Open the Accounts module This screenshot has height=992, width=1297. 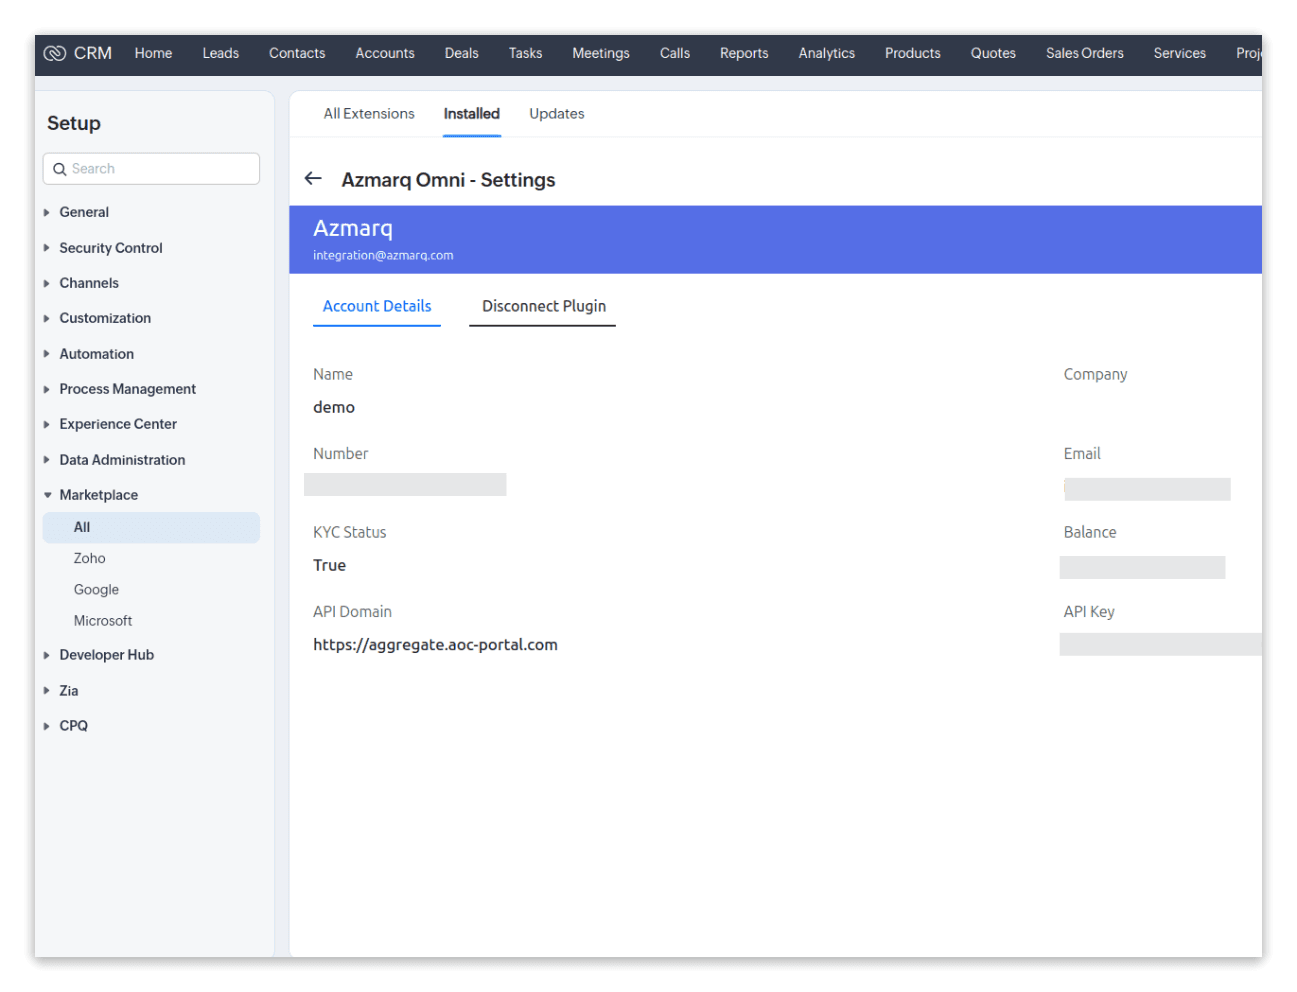(385, 53)
